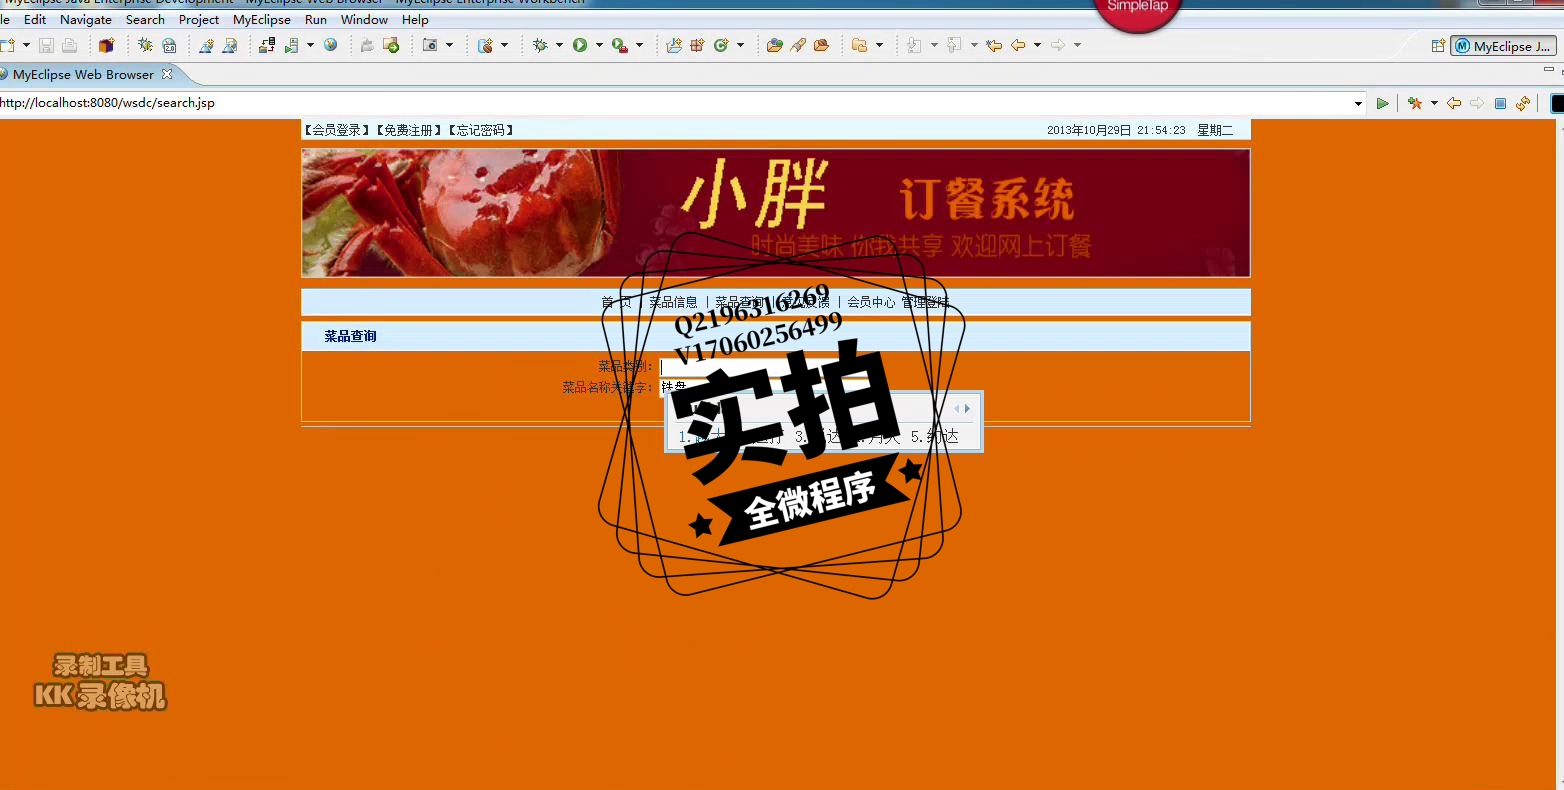This screenshot has height=790, width=1564.
Task: Click the browser favorites star icon
Action: [x=1414, y=103]
